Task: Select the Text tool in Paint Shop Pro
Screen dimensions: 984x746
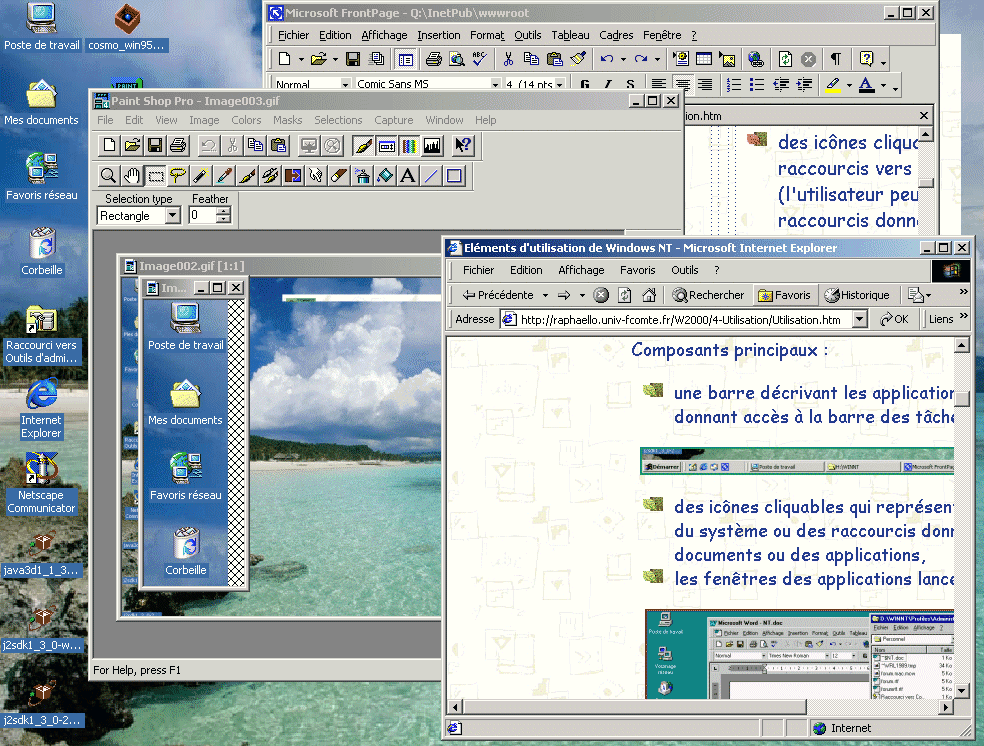Action: [408, 177]
